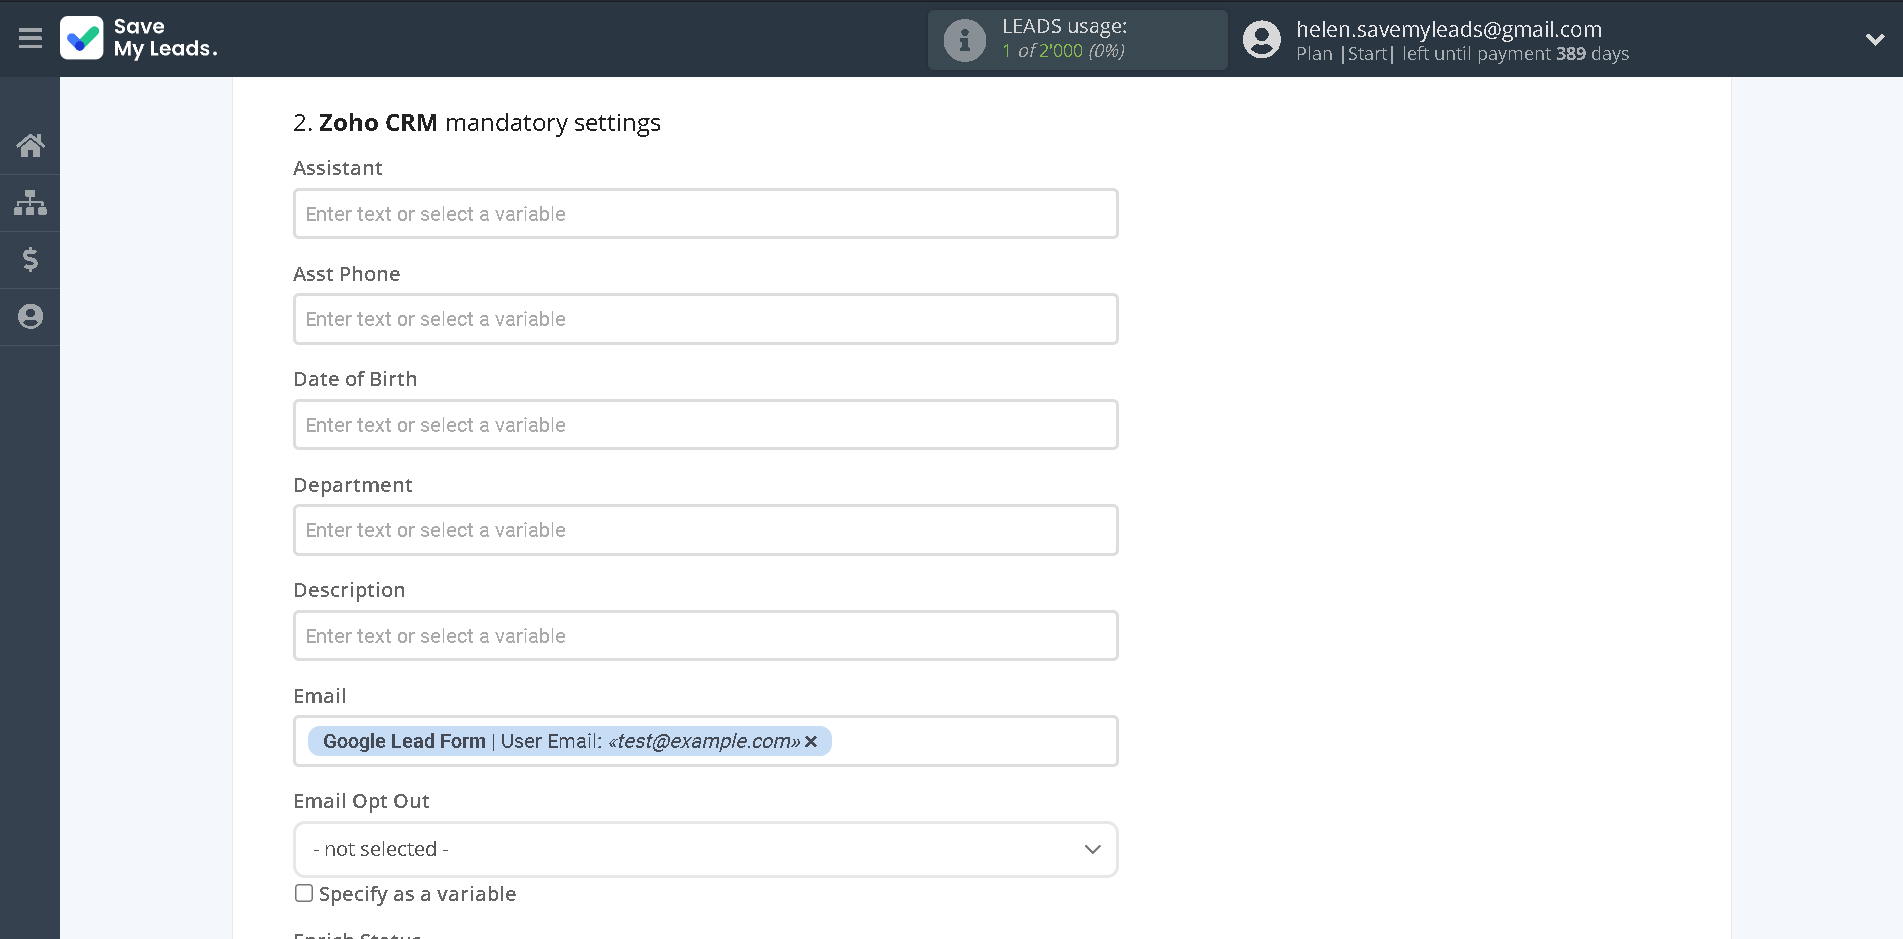Screen dimensions: 1903x939
Task: Open the Home icon in sidebar
Action: point(30,146)
